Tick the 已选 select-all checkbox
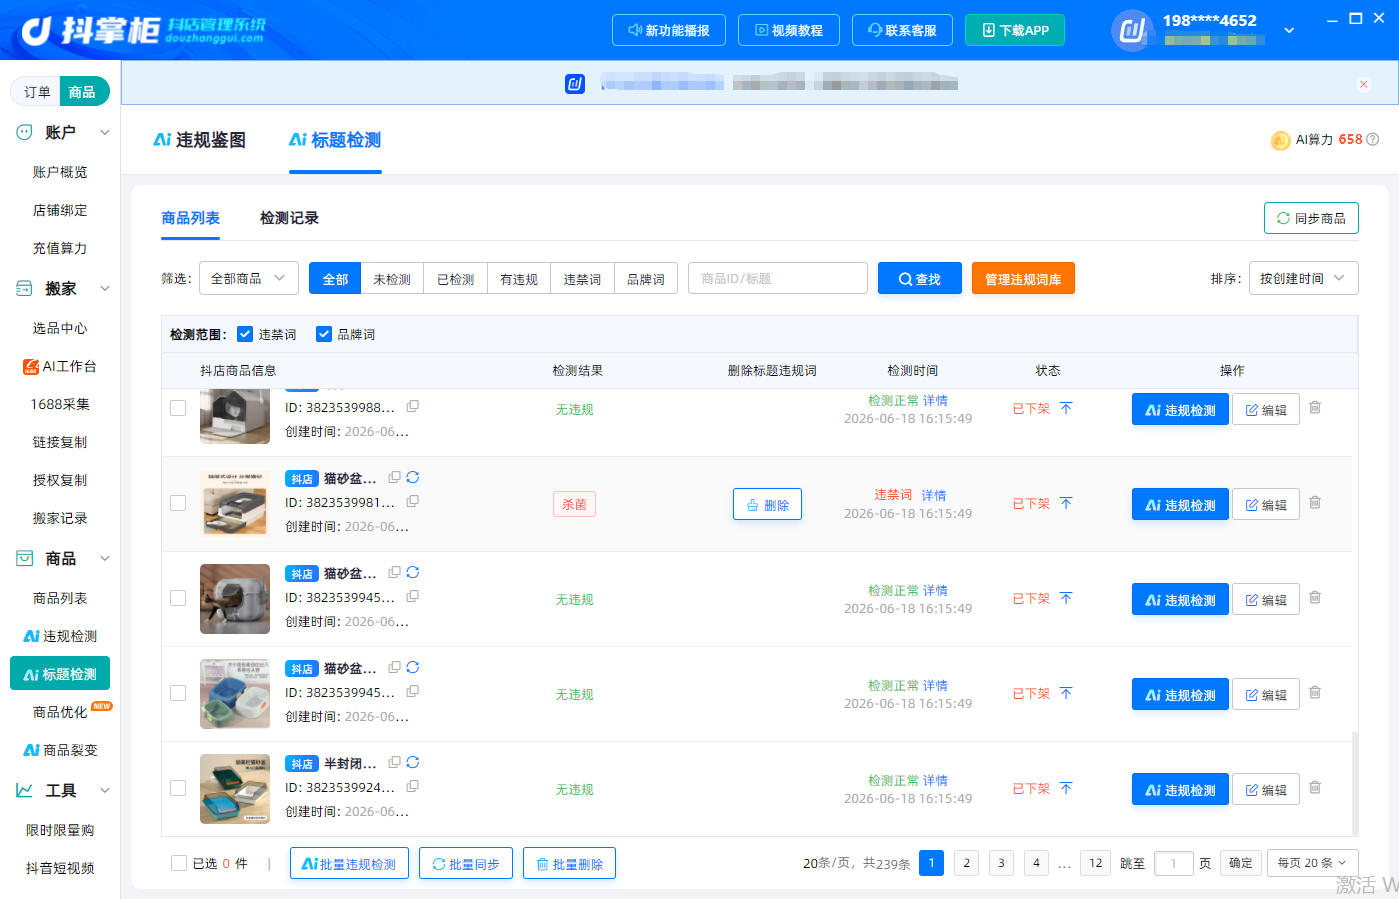The image size is (1399, 899). 179,863
